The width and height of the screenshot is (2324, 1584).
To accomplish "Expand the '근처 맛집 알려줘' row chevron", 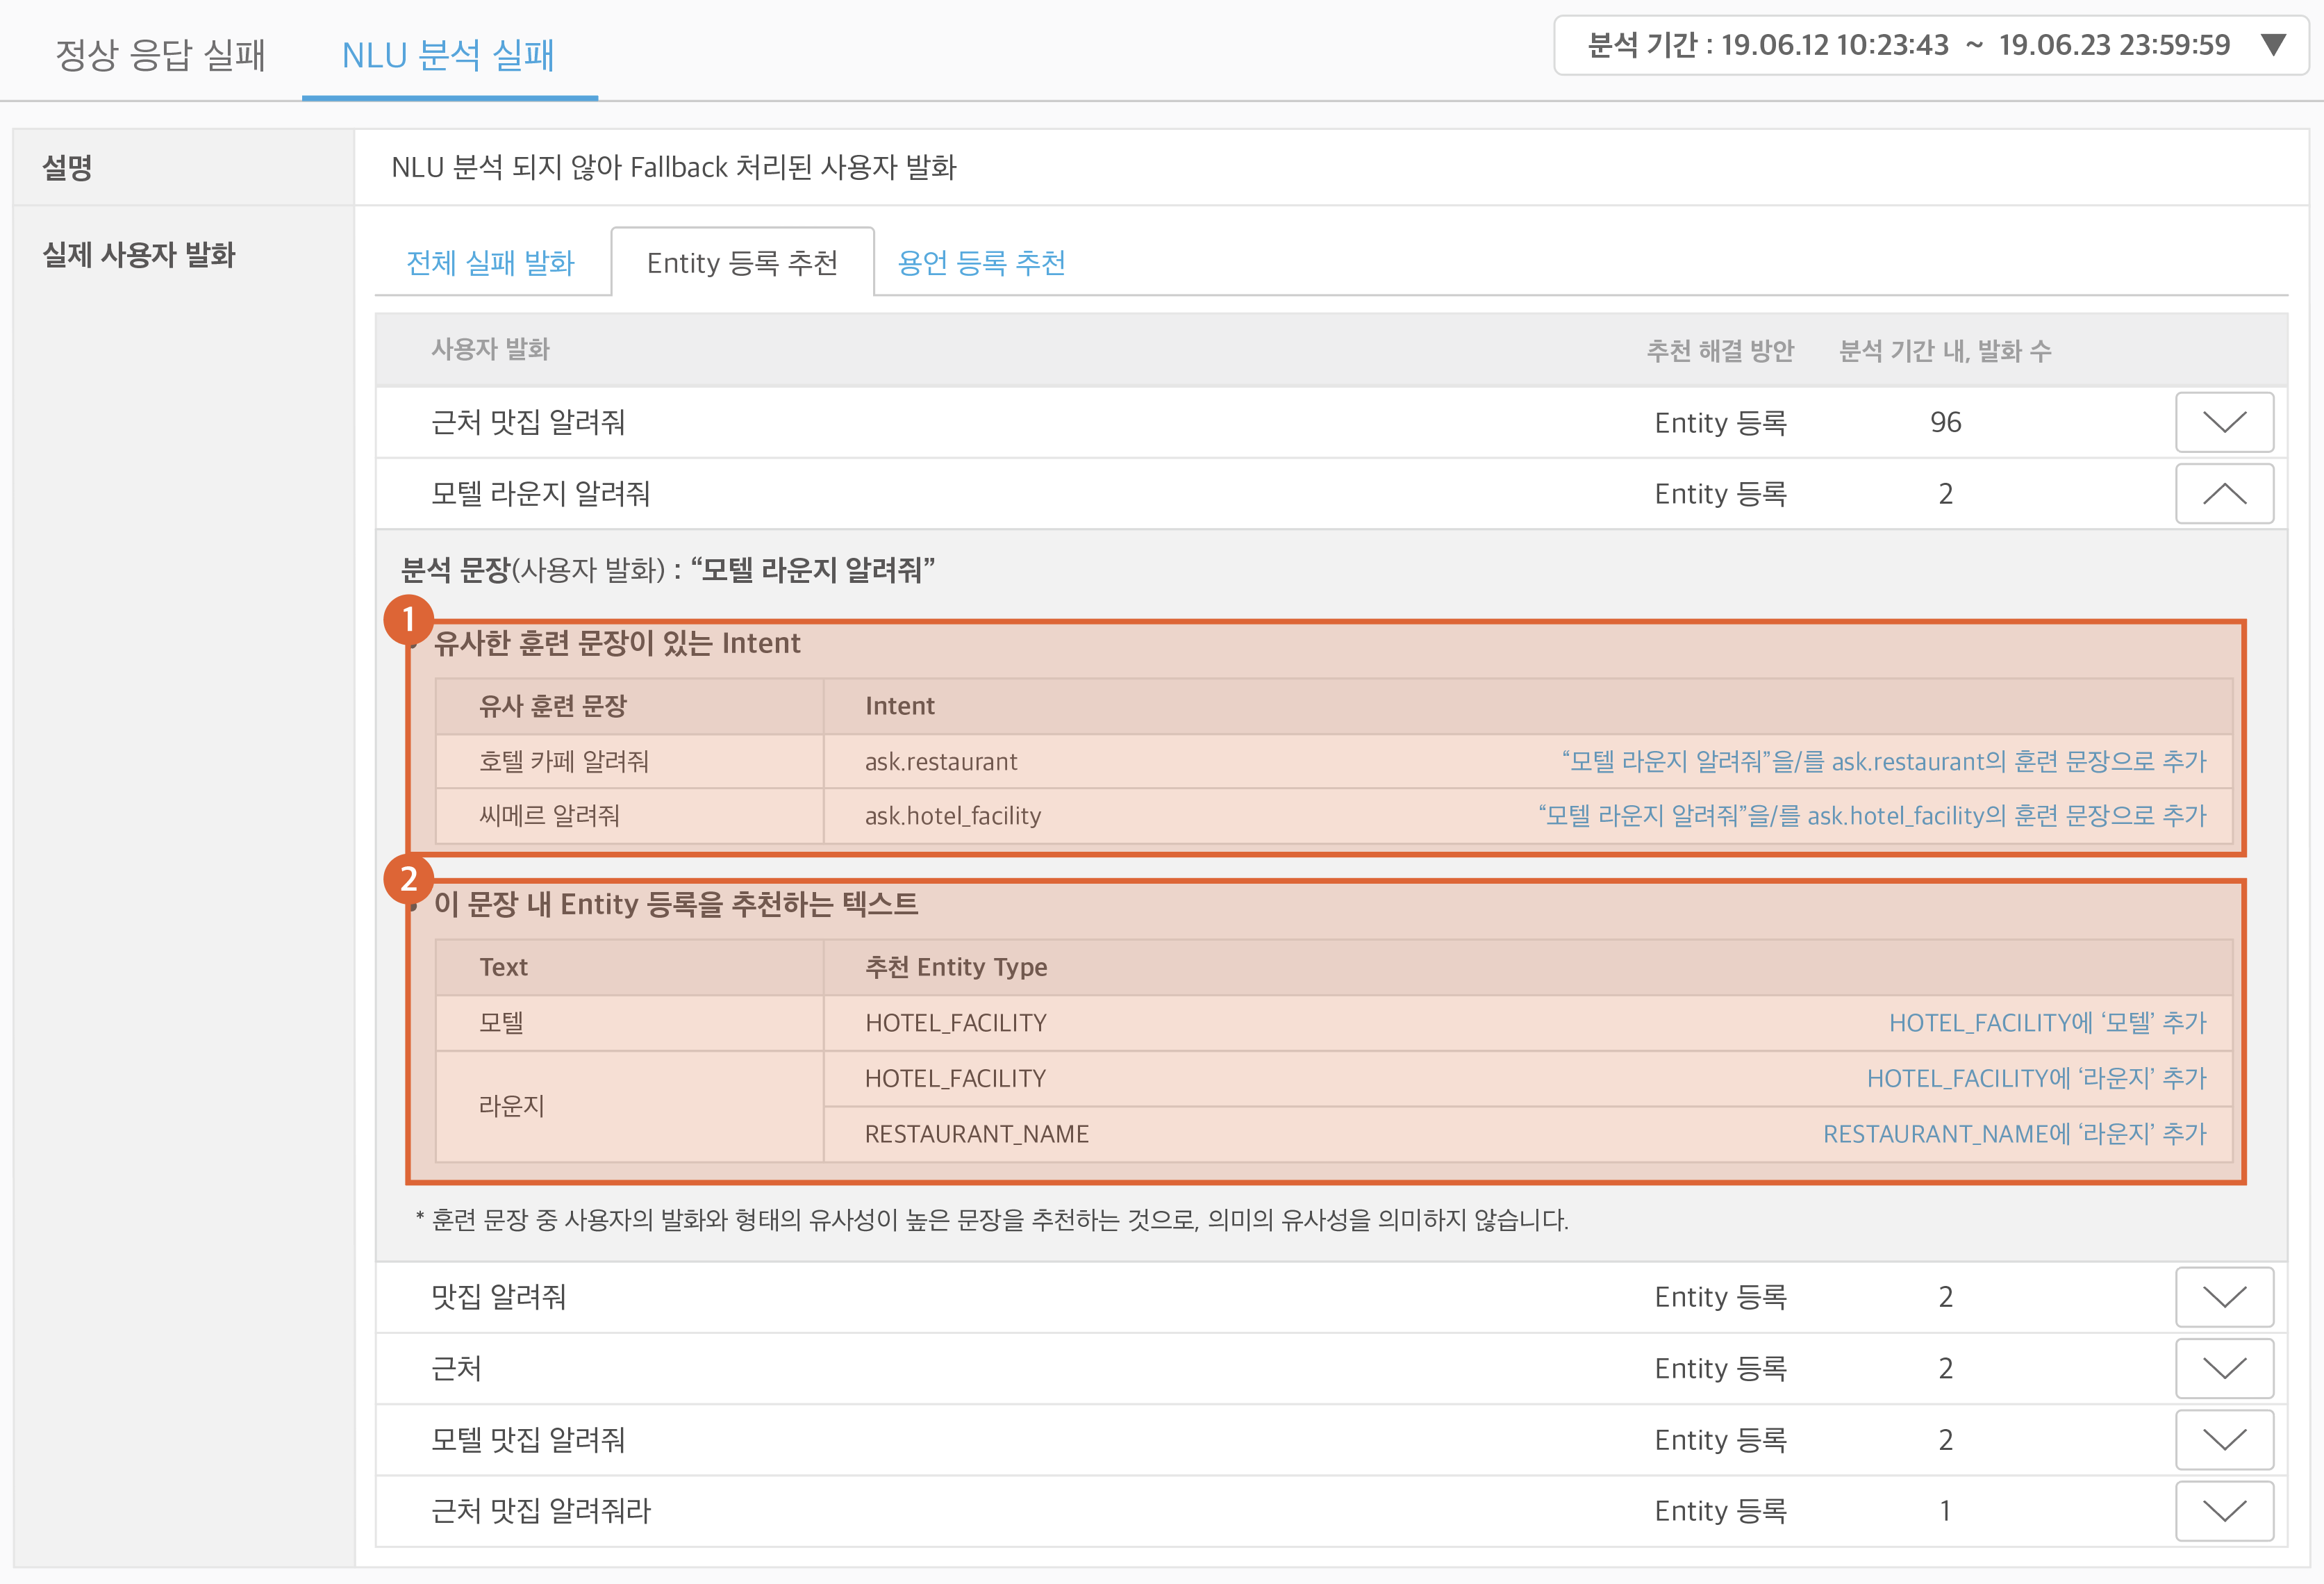I will (x=2223, y=422).
